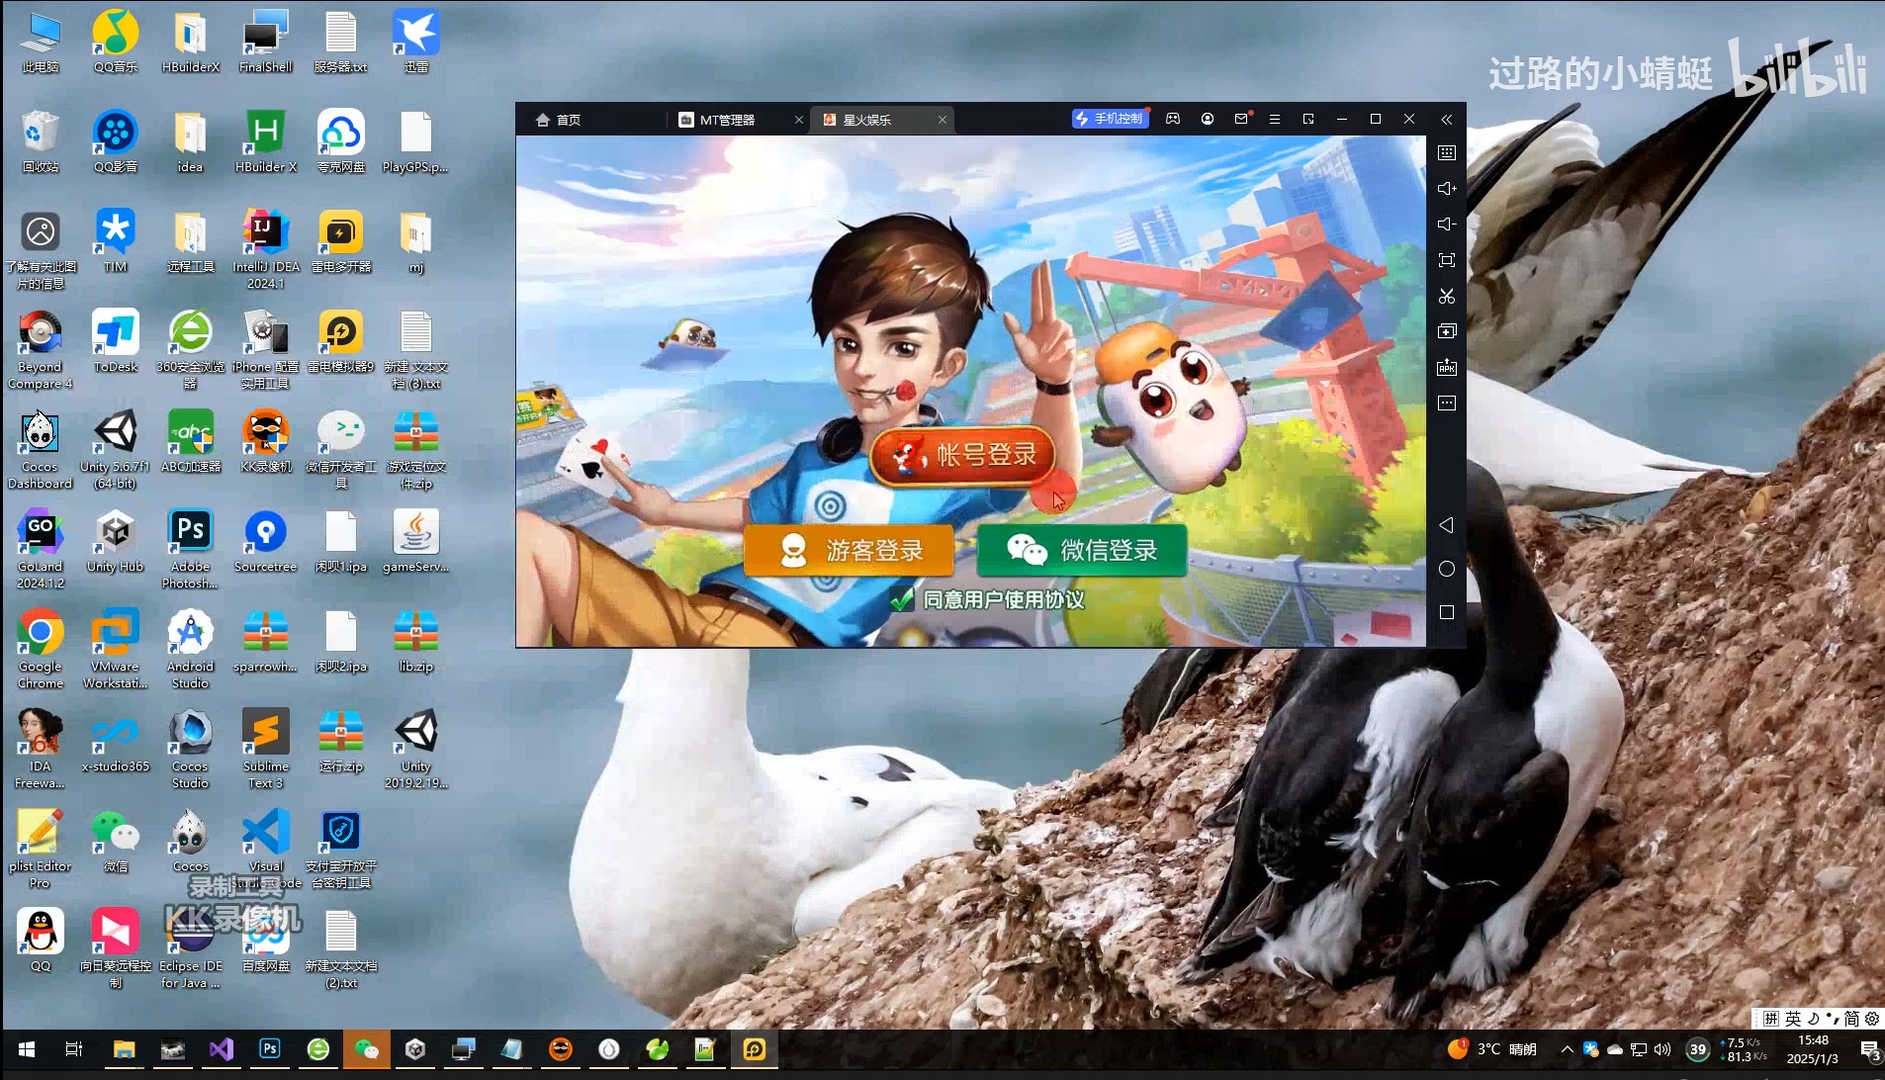
Task: Click the scissors screenshot icon
Action: click(x=1446, y=297)
